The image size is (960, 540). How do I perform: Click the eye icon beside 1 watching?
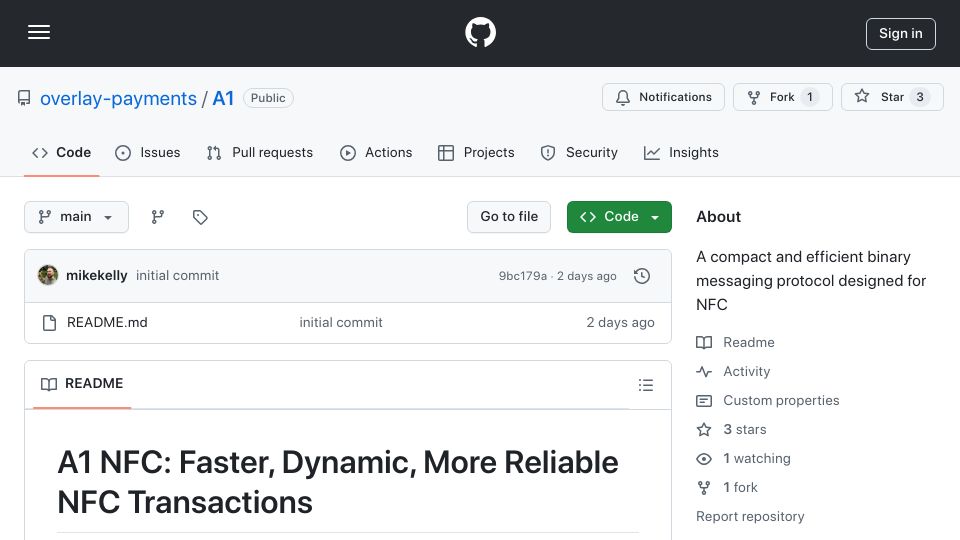pyautogui.click(x=704, y=459)
